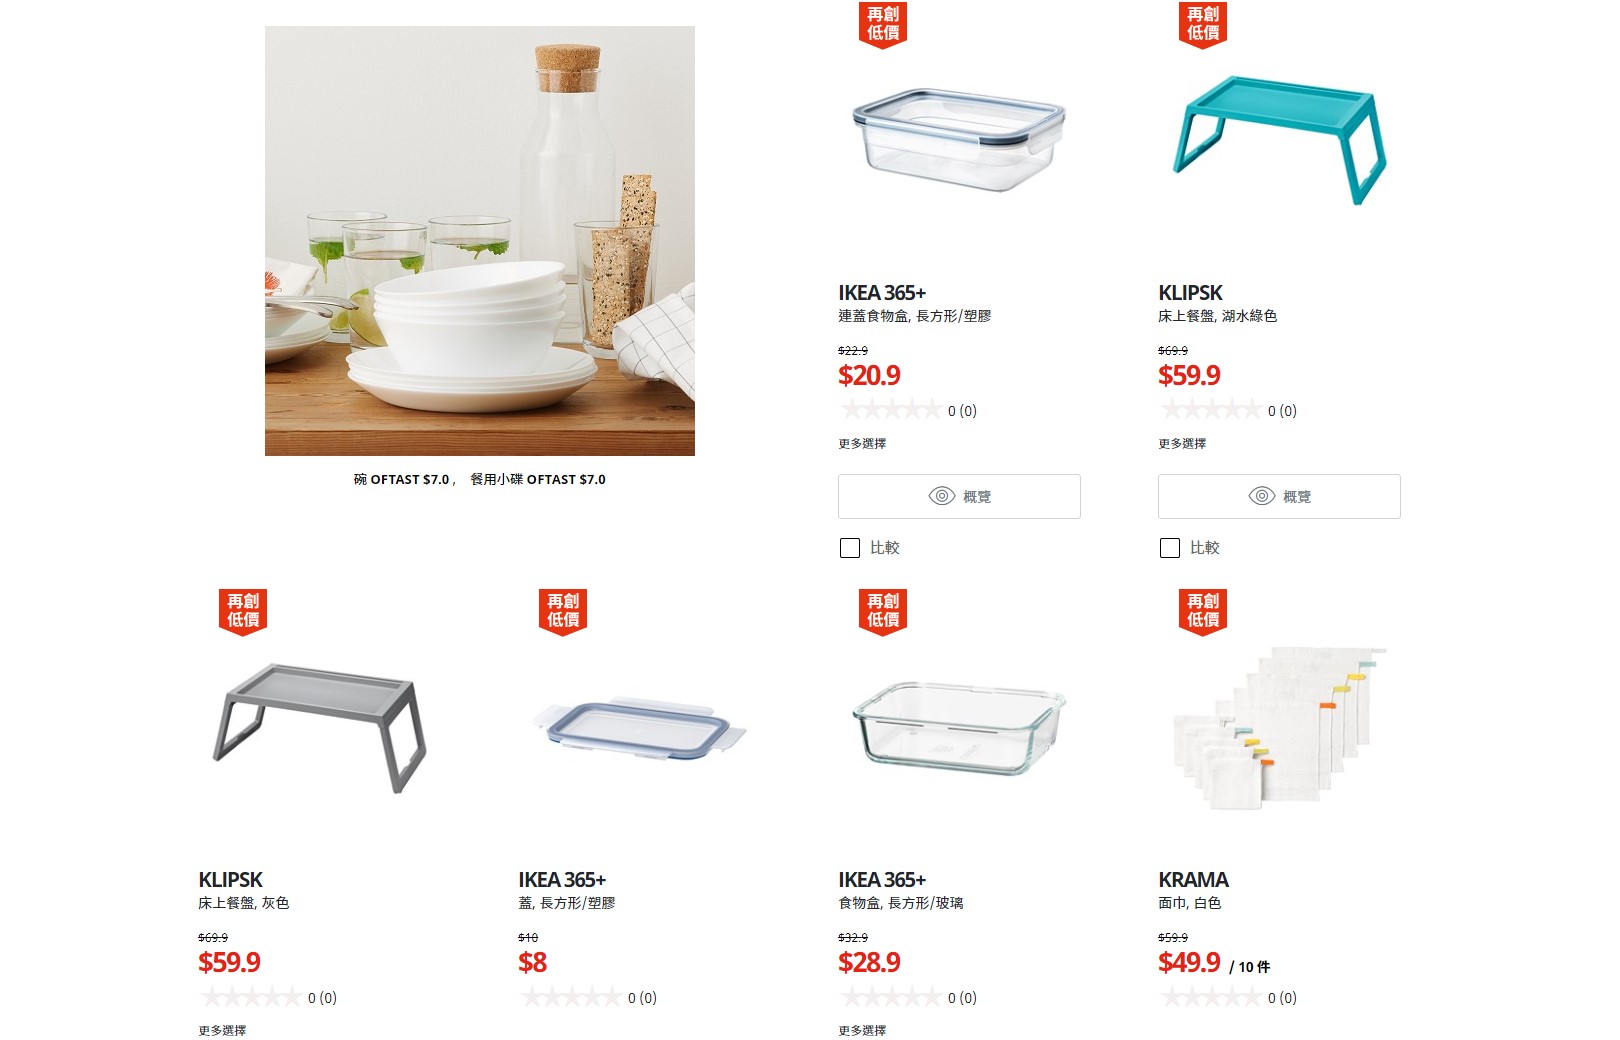Viewport: 1620px width, 1040px height.
Task: Tick the 比較 checkbox for turquoise KLIPSK tray
Action: (1170, 548)
